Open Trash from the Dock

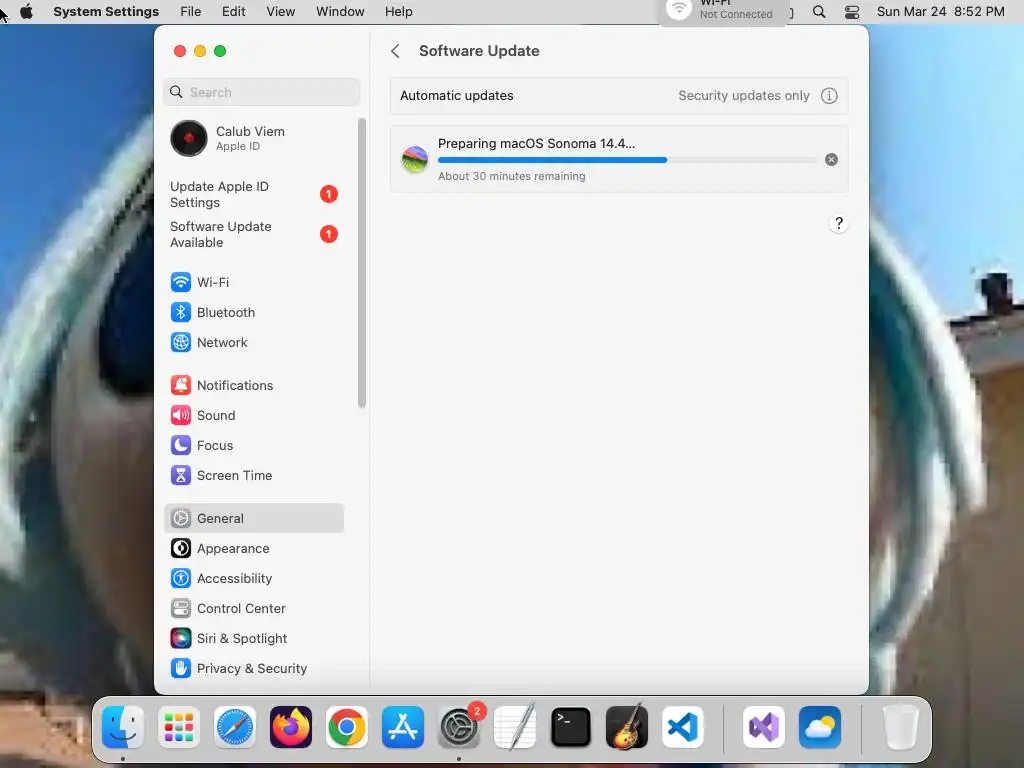point(901,727)
